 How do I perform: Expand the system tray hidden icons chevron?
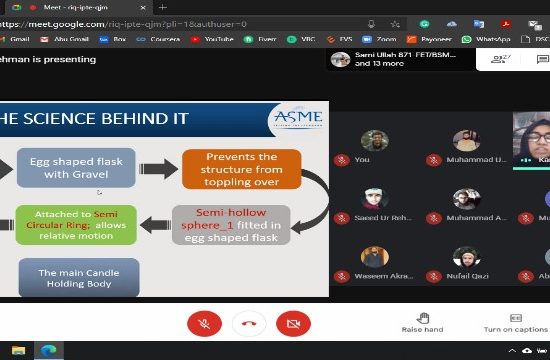tap(512, 351)
